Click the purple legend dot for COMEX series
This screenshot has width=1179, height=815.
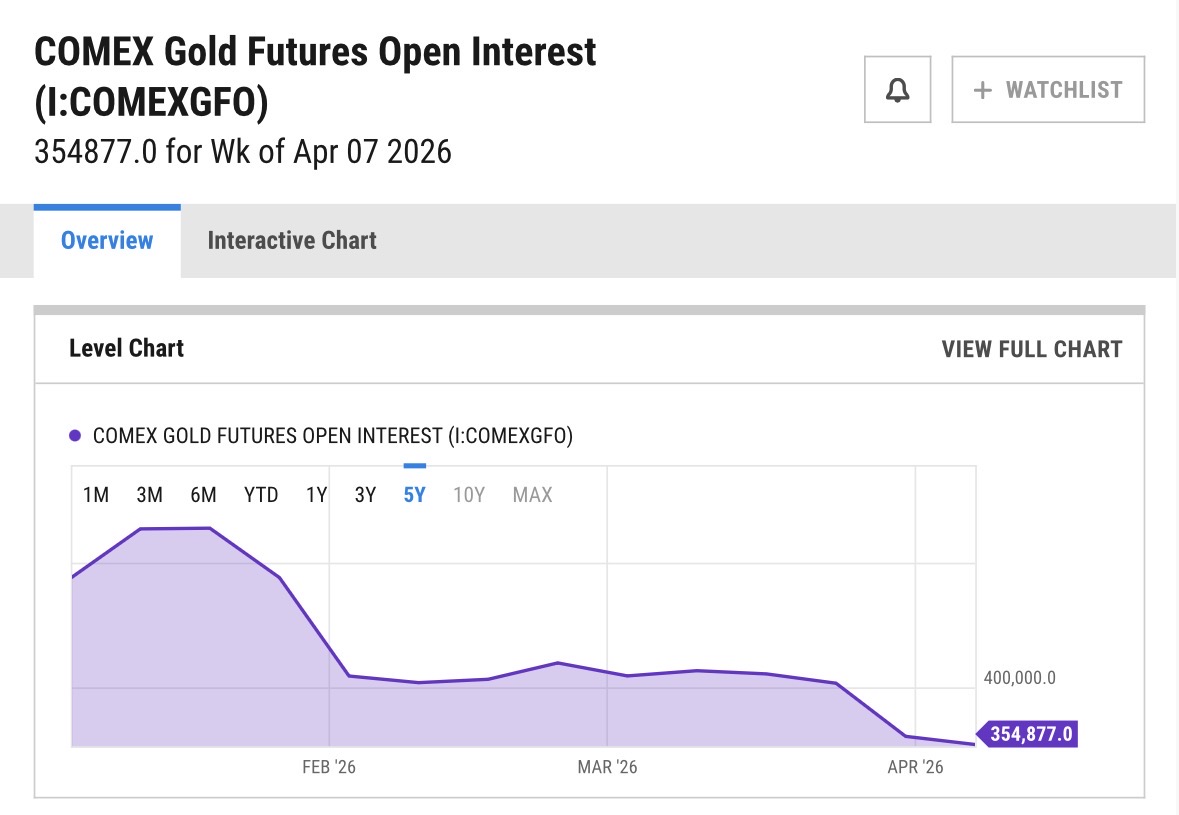click(x=75, y=436)
